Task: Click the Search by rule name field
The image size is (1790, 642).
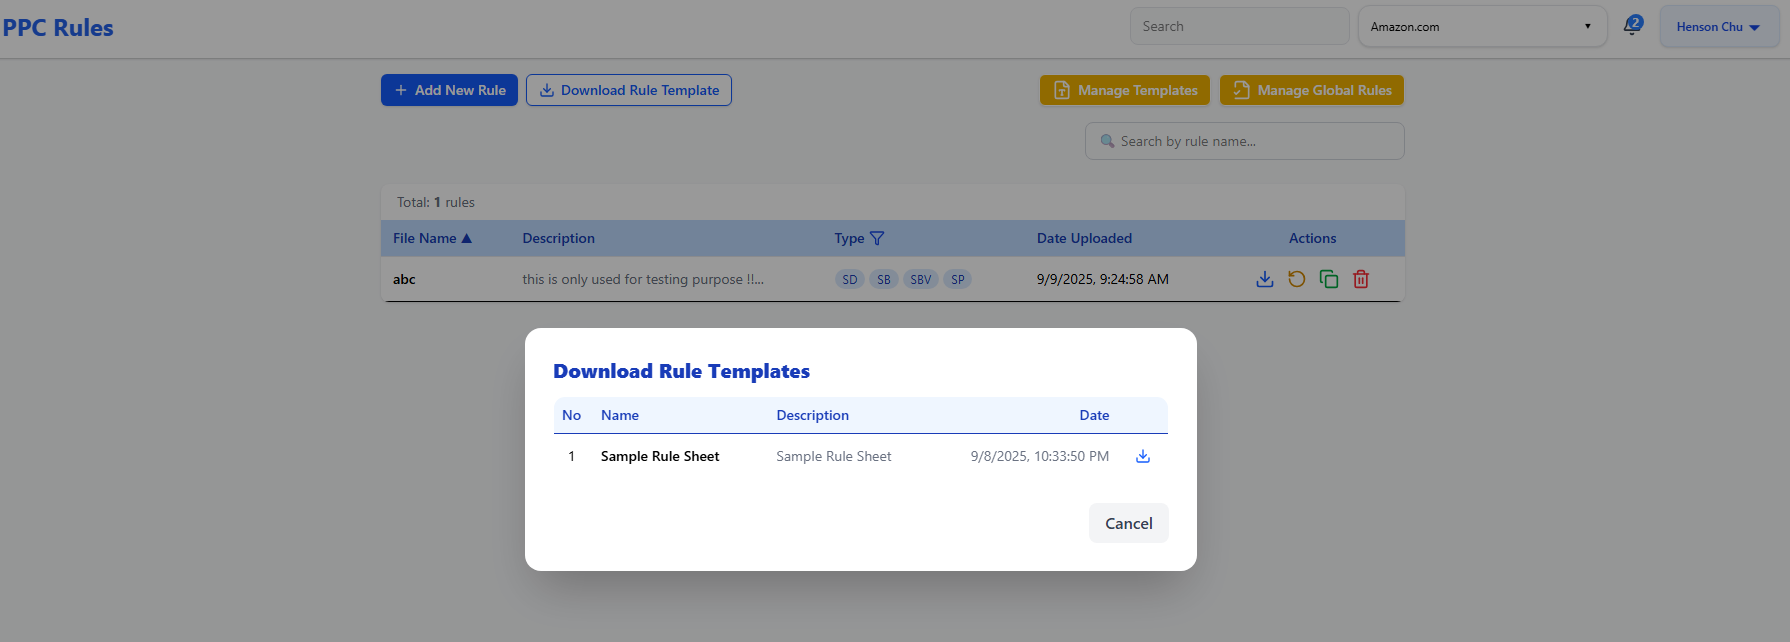Action: [1245, 141]
